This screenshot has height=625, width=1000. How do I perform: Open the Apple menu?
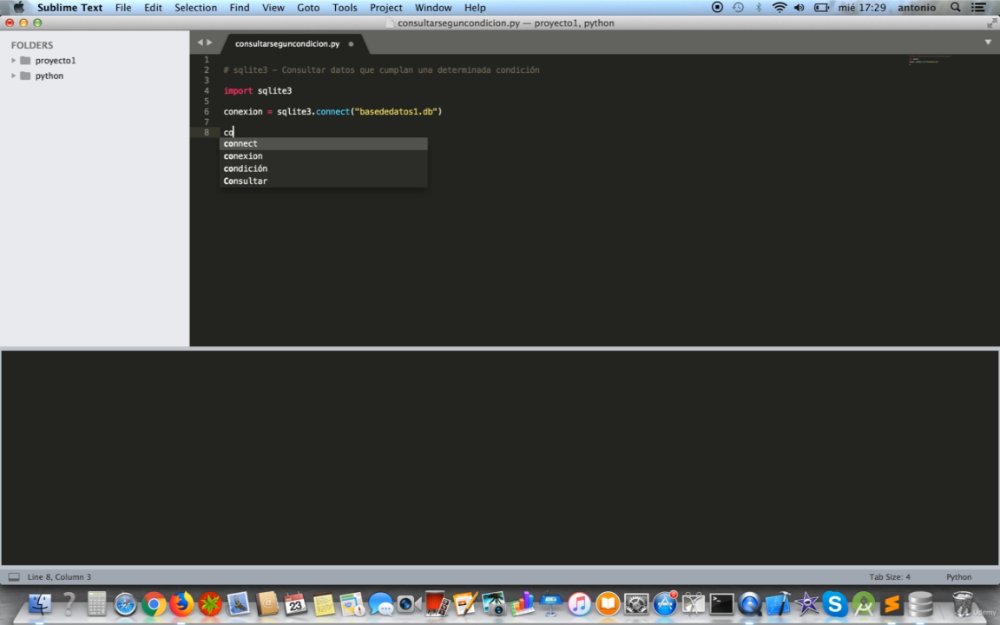coord(18,8)
